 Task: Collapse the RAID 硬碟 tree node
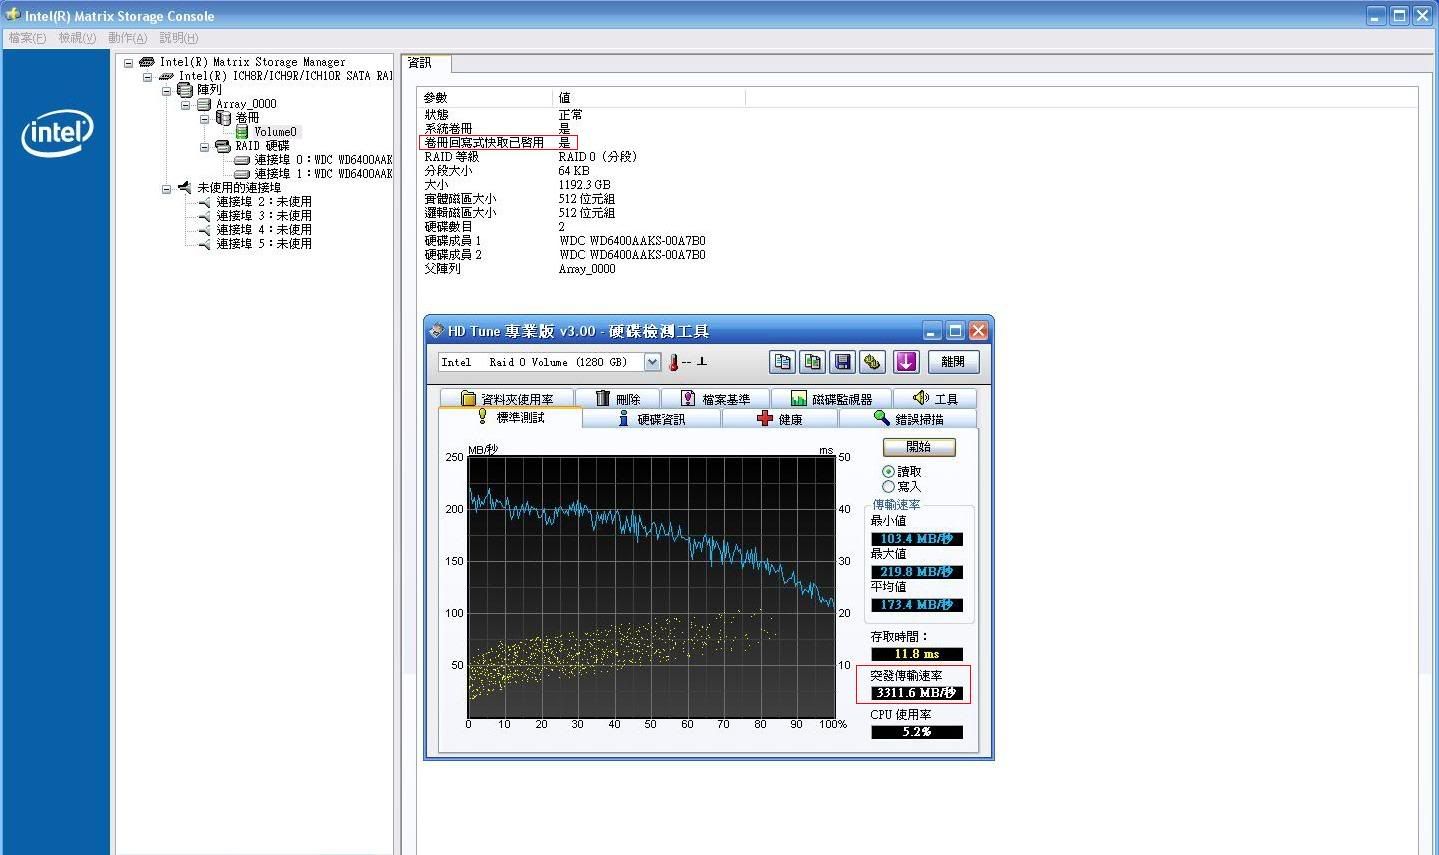[205, 147]
